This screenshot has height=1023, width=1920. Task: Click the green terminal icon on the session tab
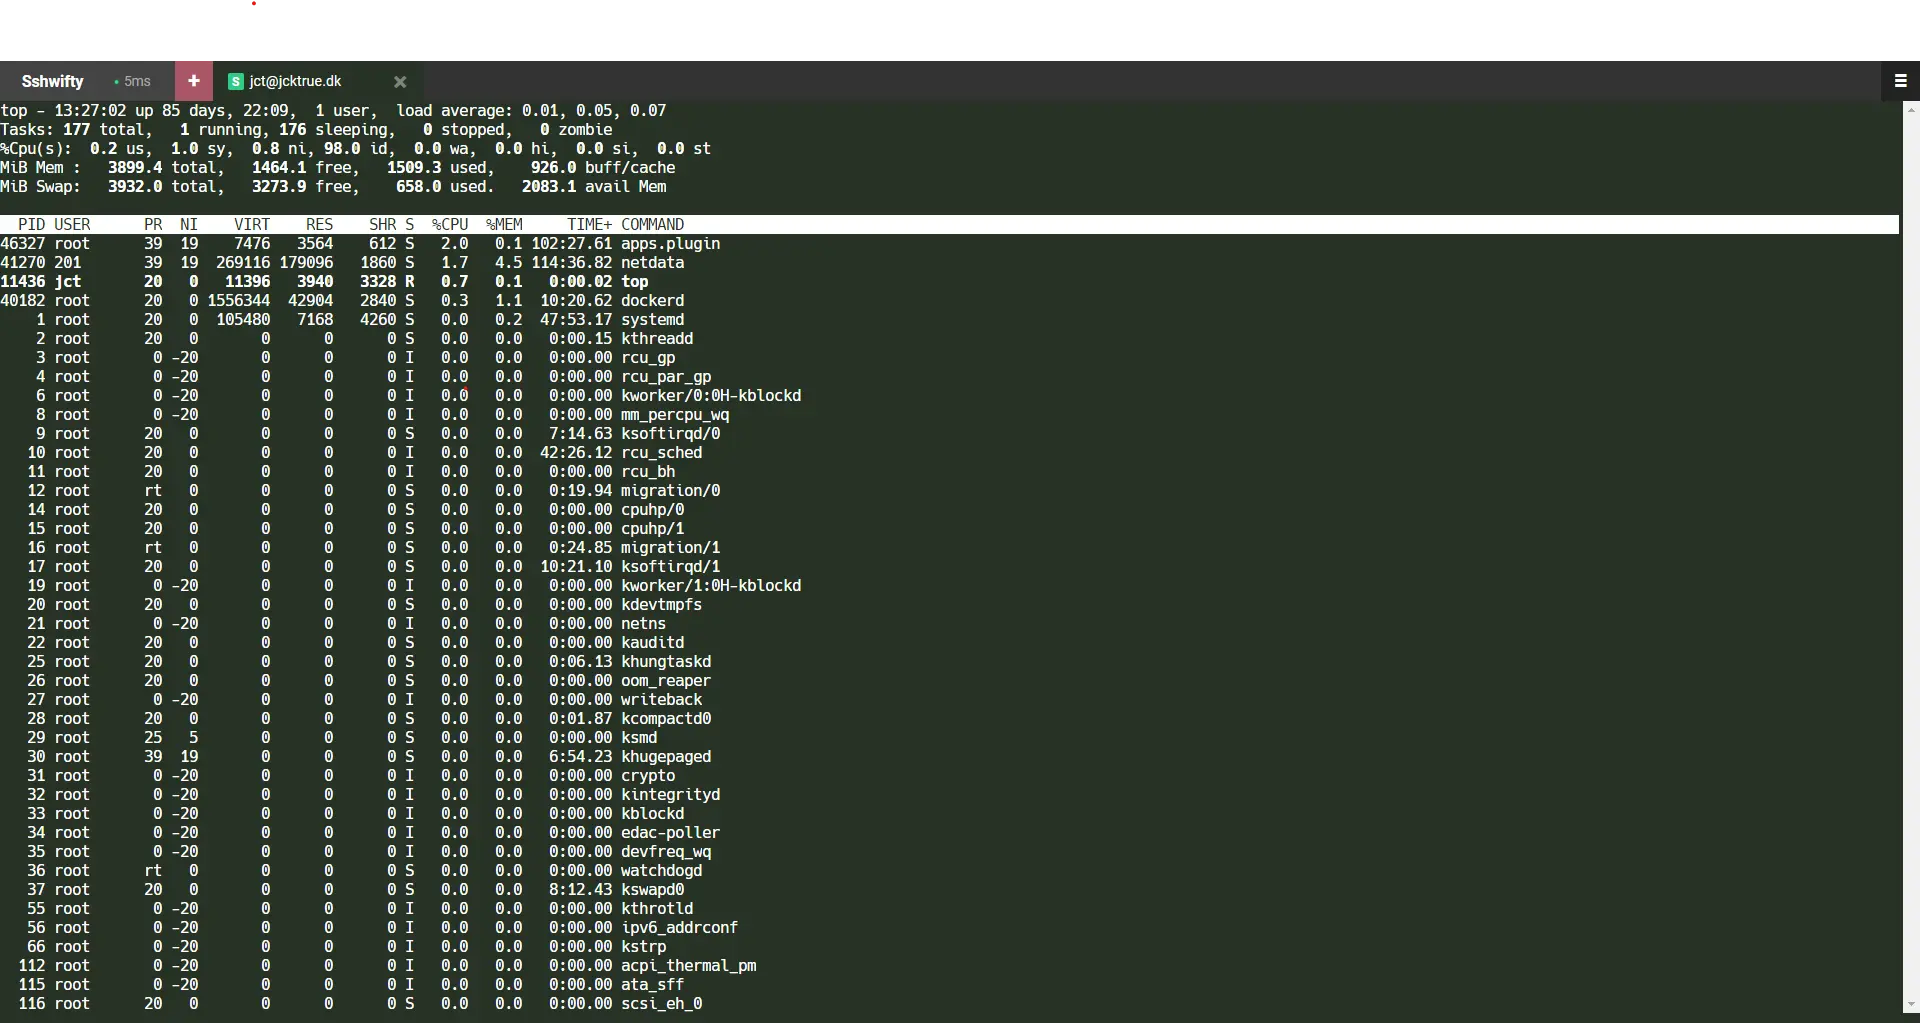[x=236, y=82]
